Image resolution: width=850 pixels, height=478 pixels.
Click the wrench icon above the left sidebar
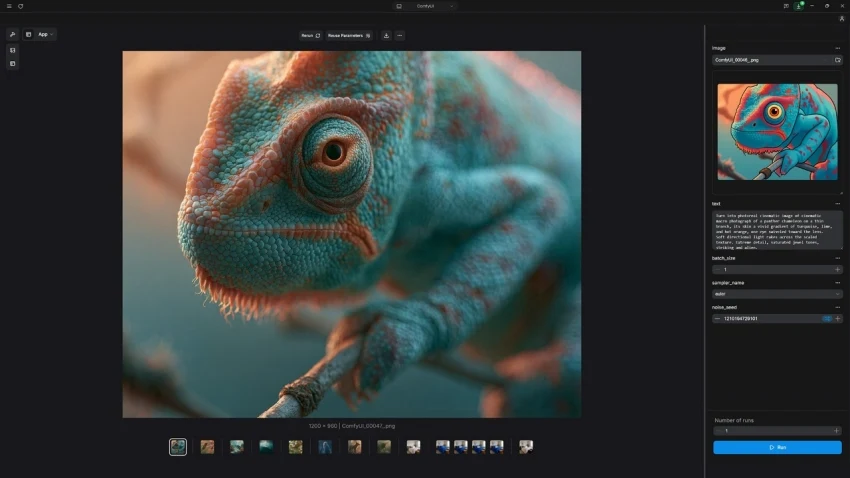click(x=12, y=34)
